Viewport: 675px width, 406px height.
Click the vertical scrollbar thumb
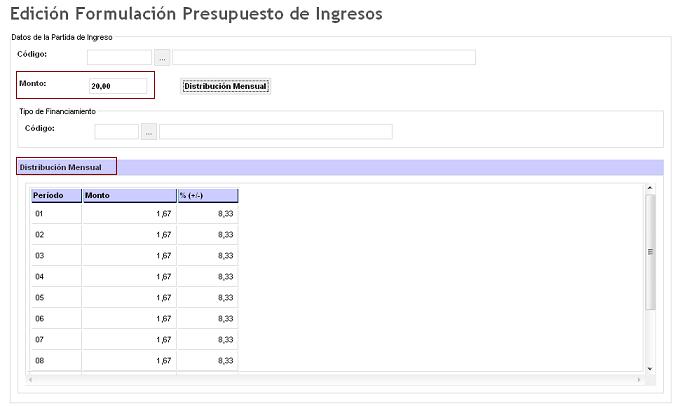click(x=650, y=250)
